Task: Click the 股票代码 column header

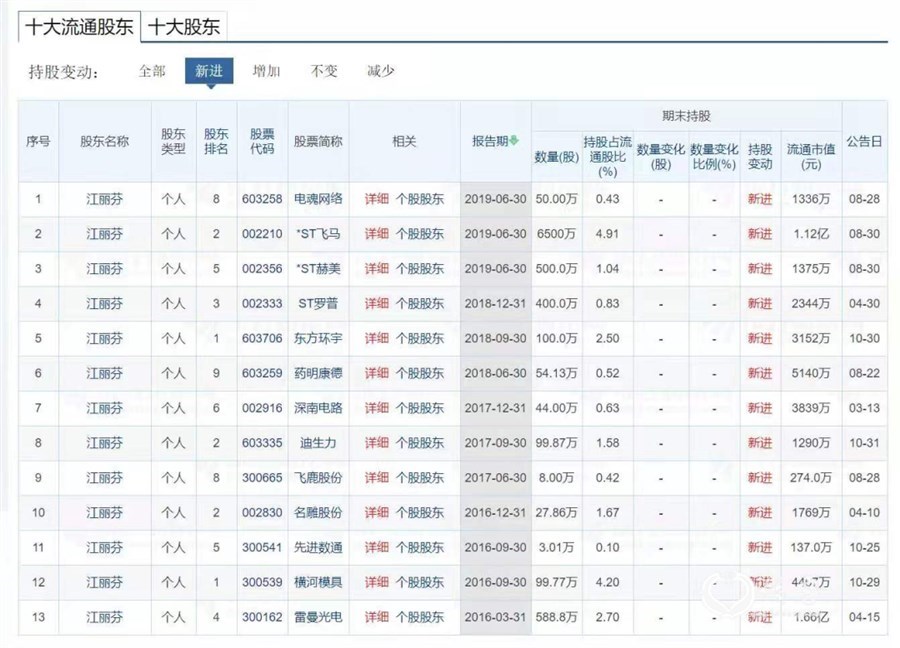Action: coord(262,141)
